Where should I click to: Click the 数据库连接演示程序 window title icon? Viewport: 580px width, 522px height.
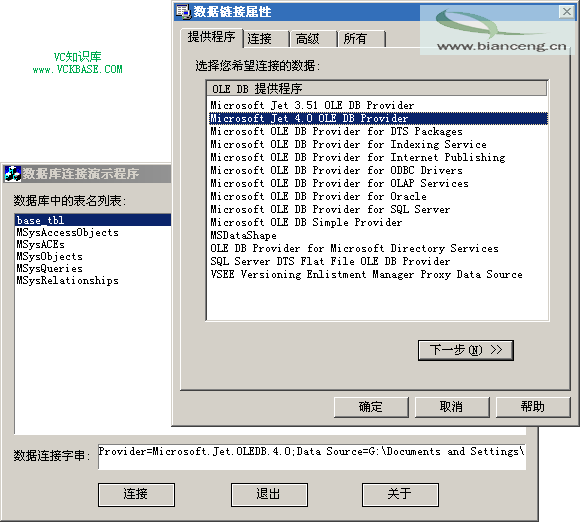(x=13, y=173)
